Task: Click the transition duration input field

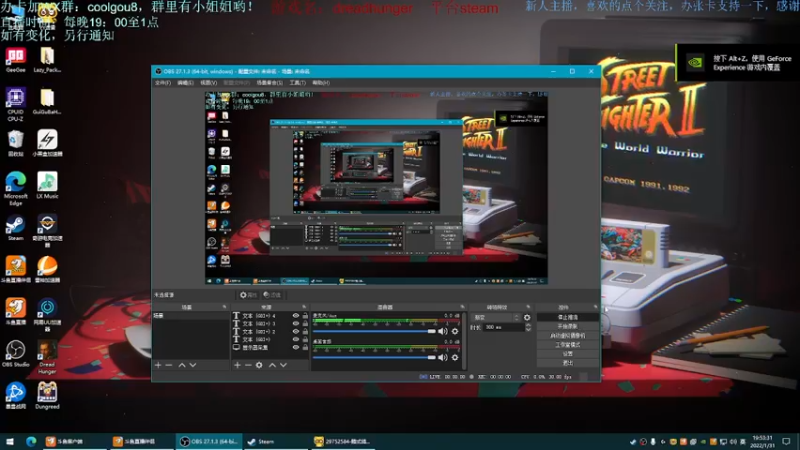Action: click(504, 328)
